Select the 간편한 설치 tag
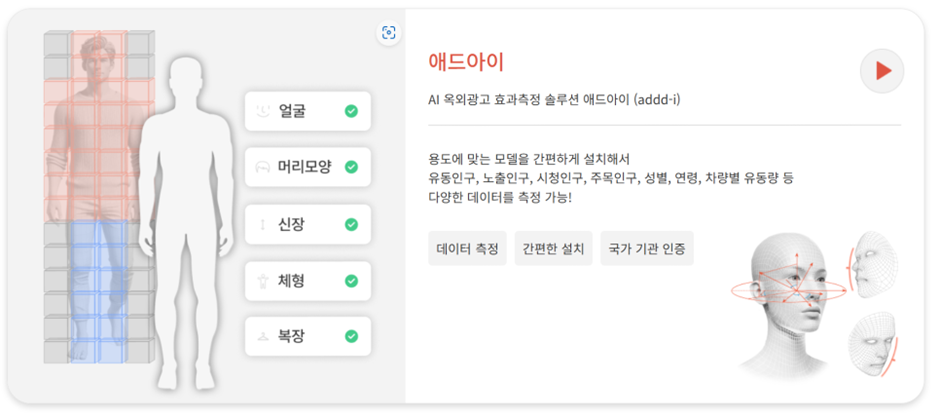 [553, 248]
